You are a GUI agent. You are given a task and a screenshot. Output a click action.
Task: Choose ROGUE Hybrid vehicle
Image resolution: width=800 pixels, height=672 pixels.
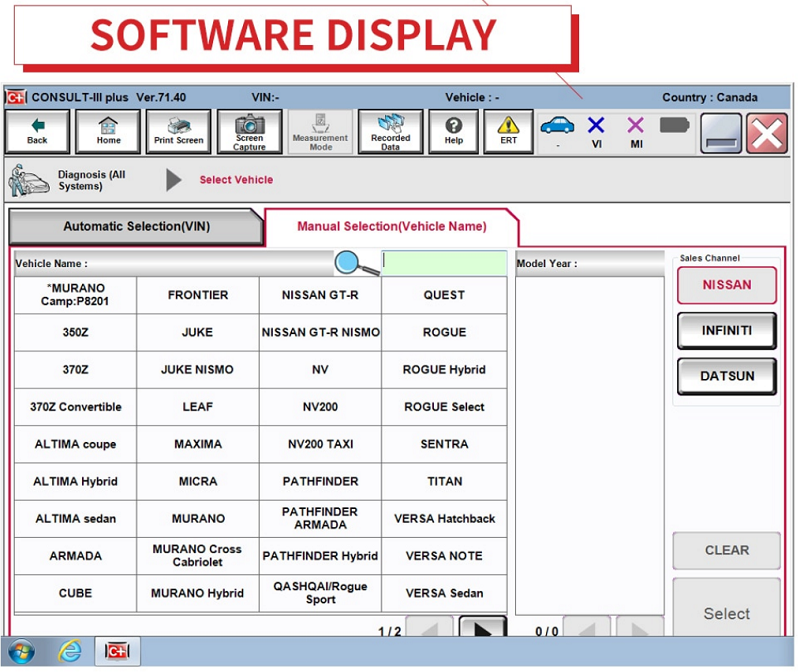pos(444,369)
